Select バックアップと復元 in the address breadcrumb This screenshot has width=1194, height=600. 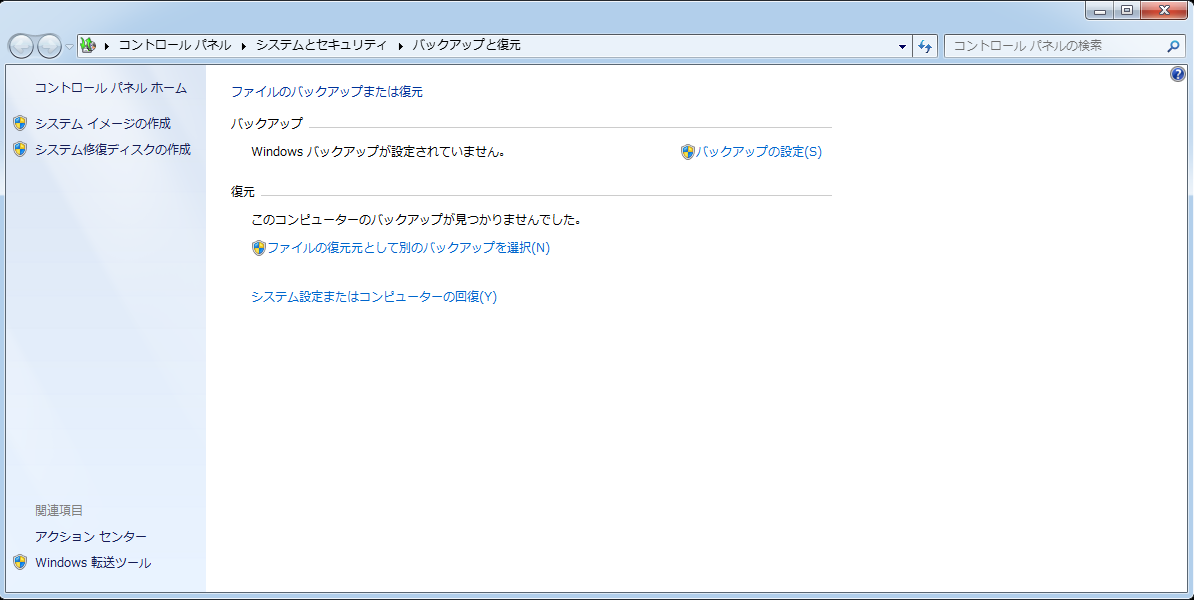point(467,45)
